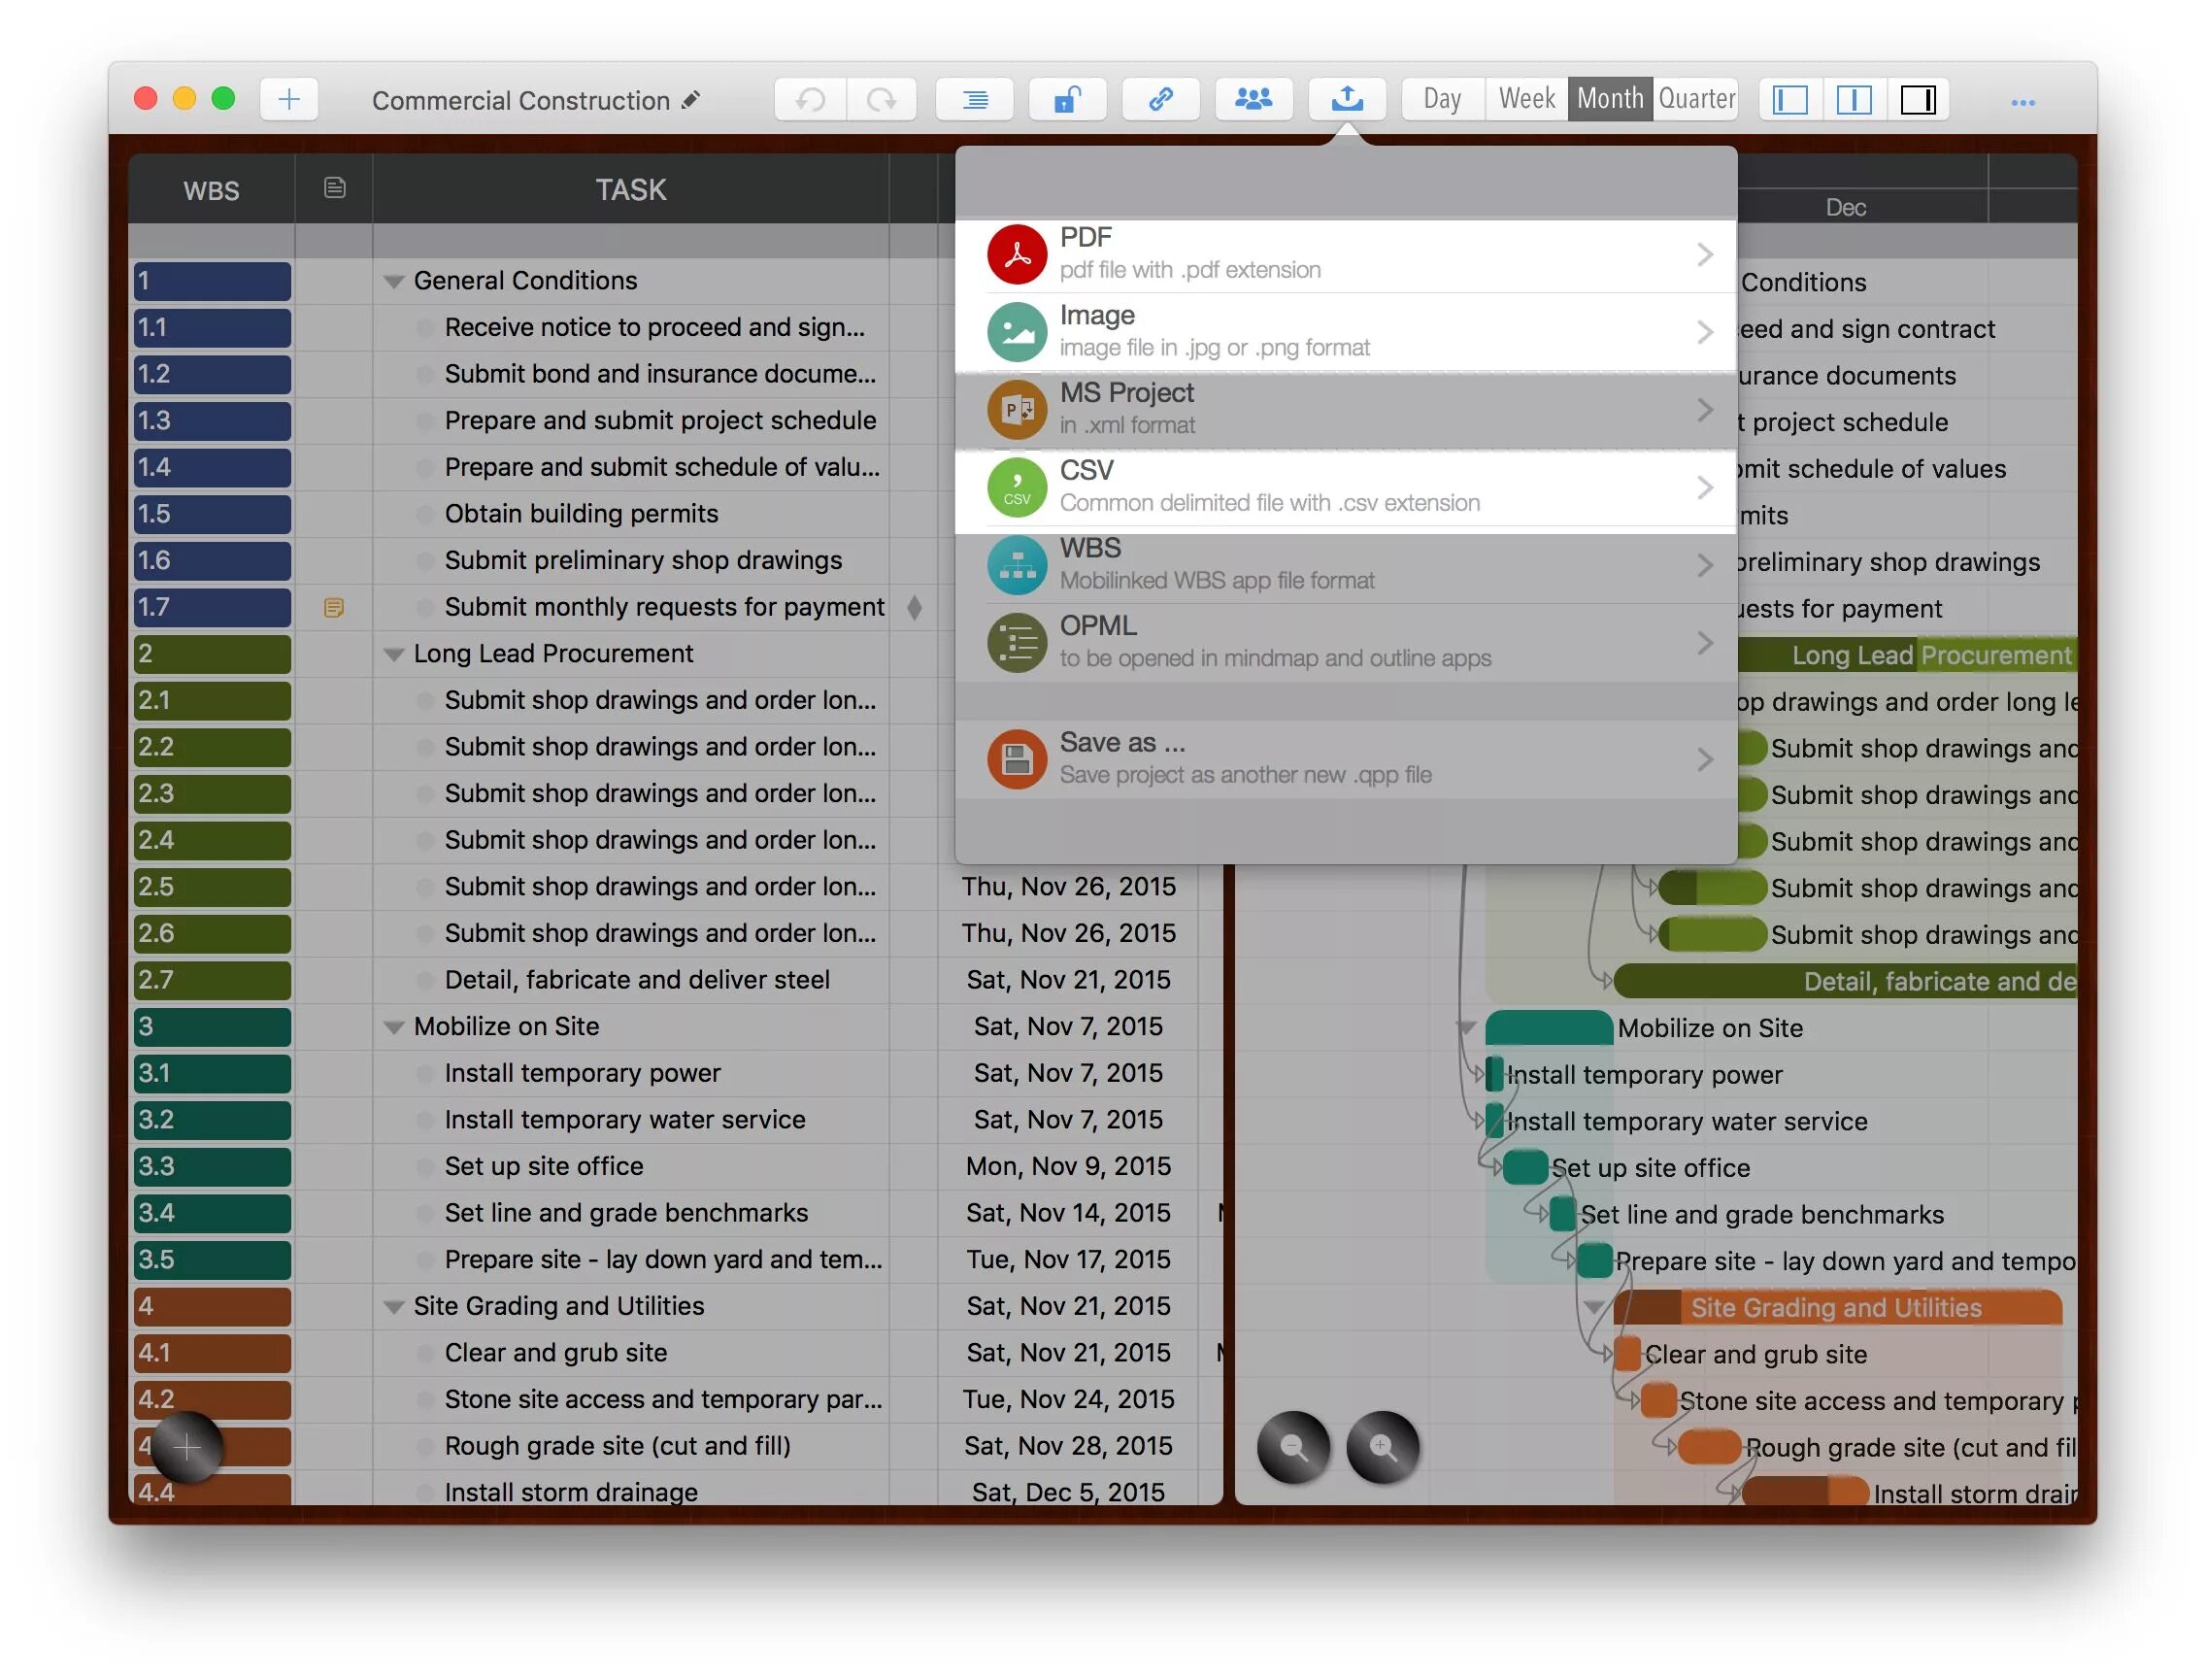
Task: Click the PDF export icon
Action: tap(1017, 252)
